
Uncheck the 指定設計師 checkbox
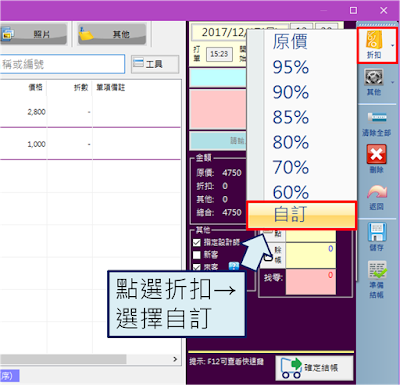[197, 242]
